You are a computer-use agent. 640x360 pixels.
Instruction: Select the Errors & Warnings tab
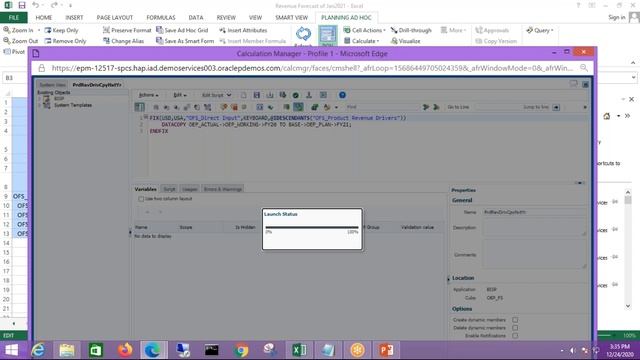(x=222, y=189)
